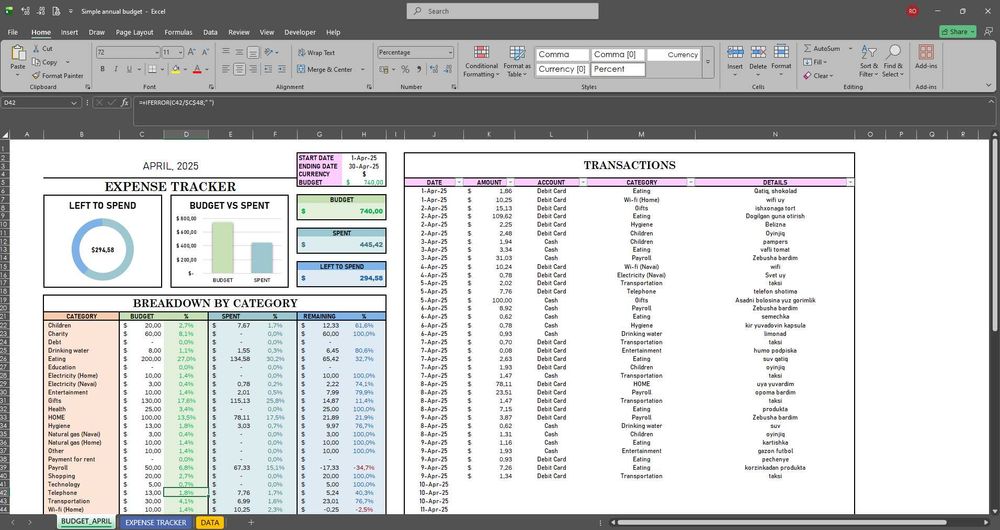Toggle Align Right alignment
Screen dimensions: 1000x530
click(253, 69)
